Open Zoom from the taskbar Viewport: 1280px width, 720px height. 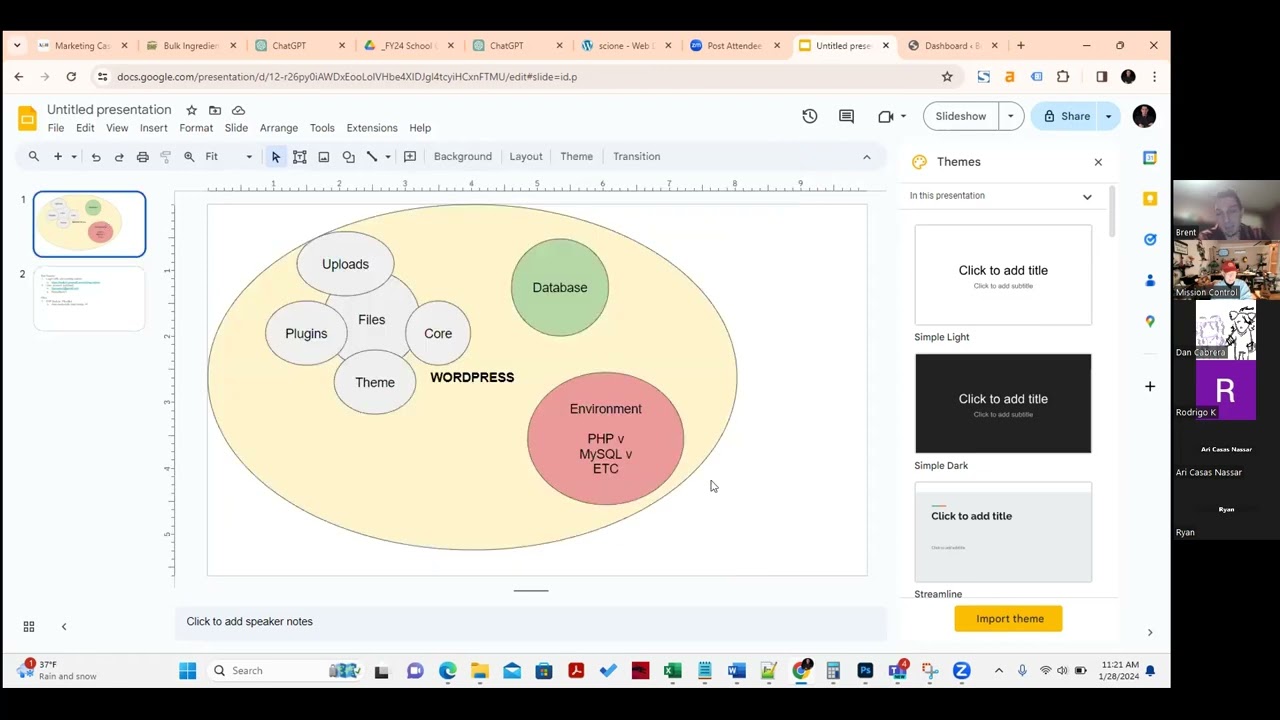(961, 671)
